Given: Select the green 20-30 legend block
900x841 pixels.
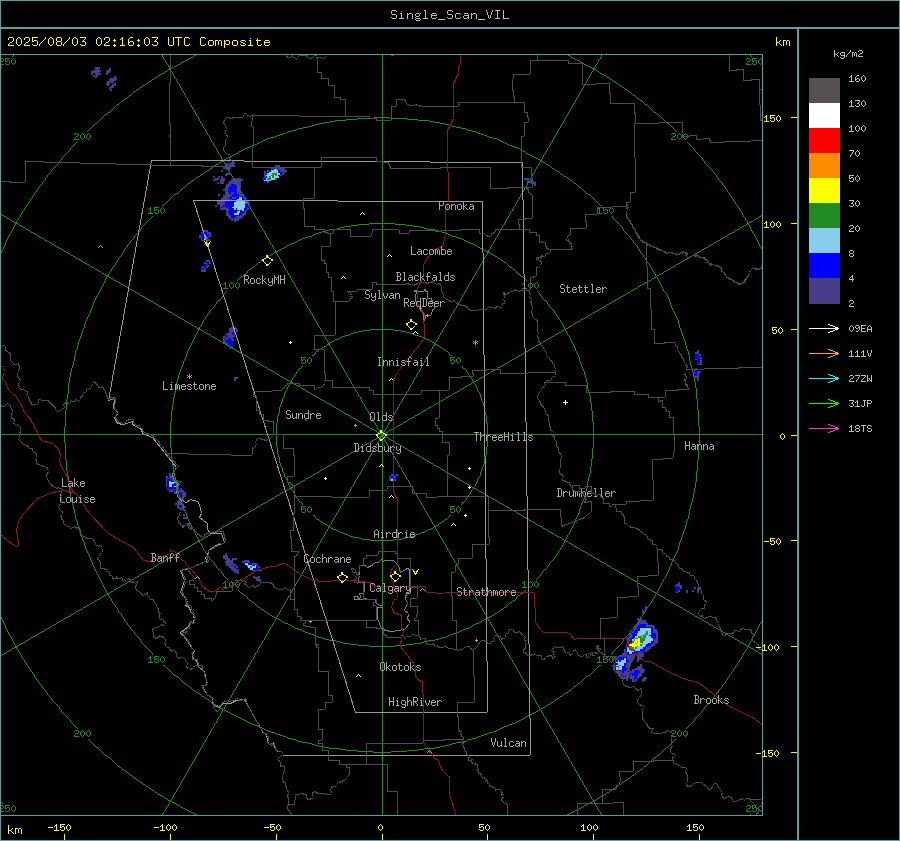Looking at the screenshot, I should (824, 215).
